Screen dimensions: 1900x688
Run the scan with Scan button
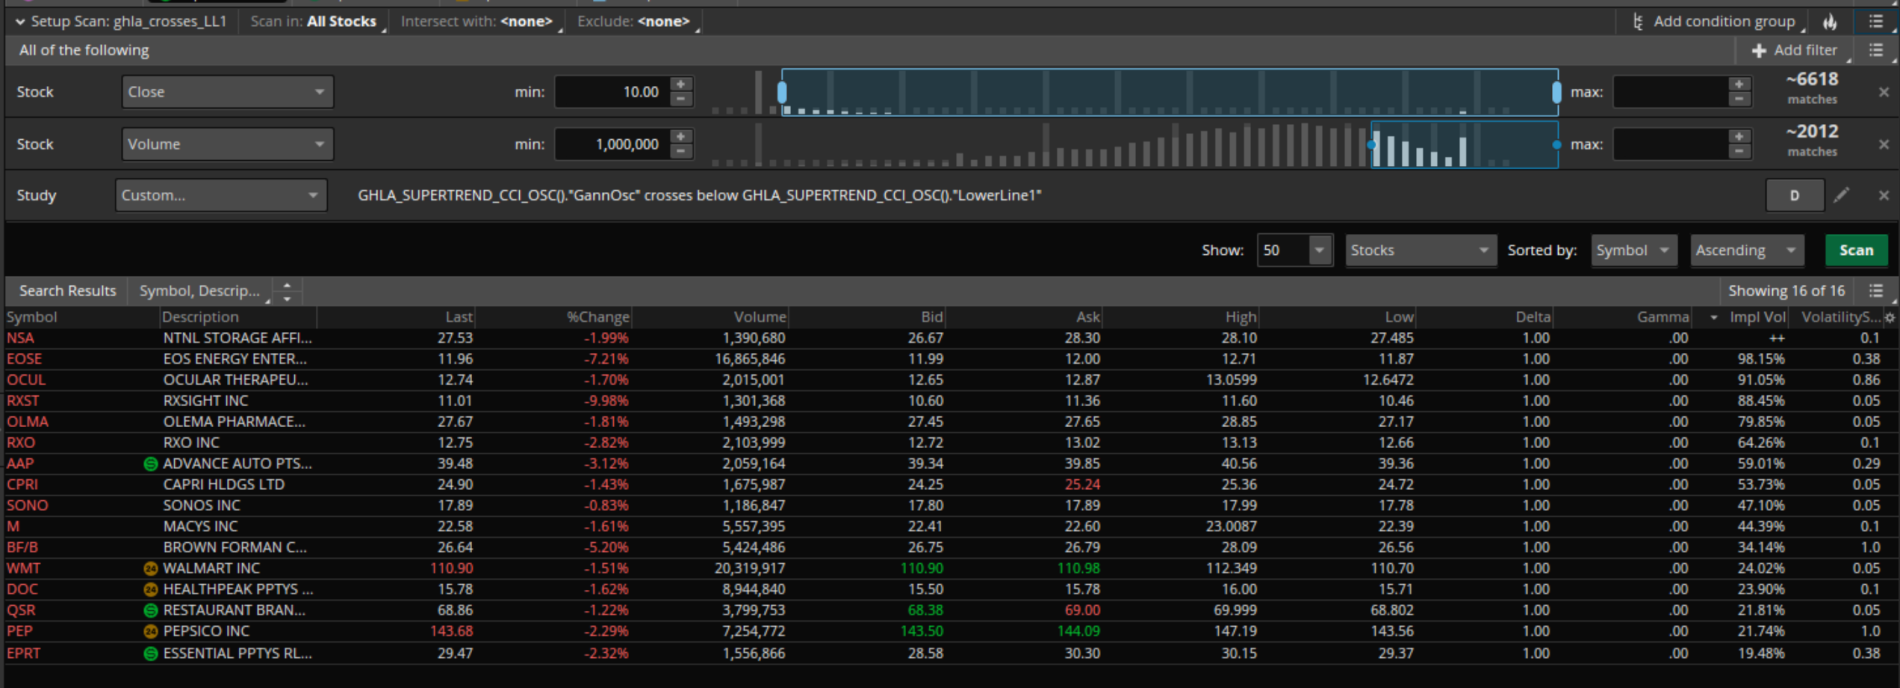point(1855,250)
